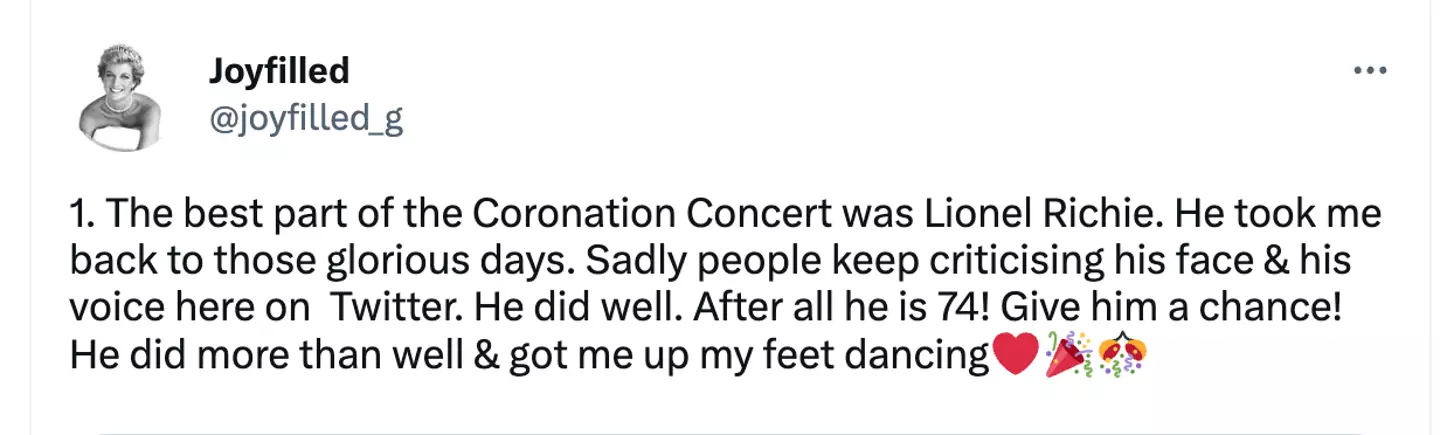Click the red heart emoji
Image resolution: width=1440 pixels, height=435 pixels.
point(1014,356)
